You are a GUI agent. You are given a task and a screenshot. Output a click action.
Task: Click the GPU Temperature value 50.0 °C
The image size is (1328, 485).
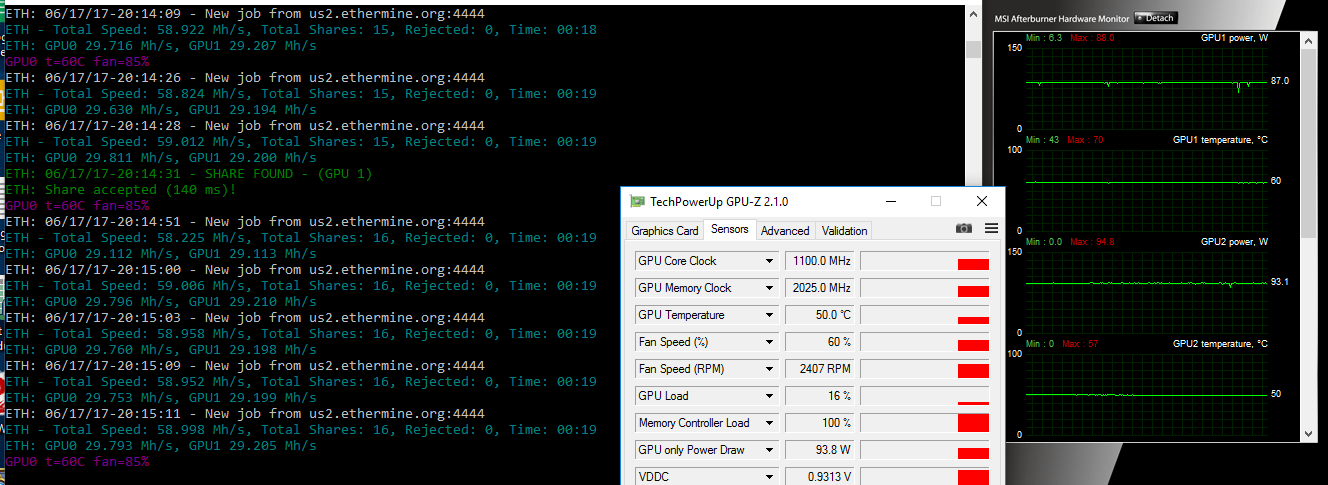[x=820, y=315]
